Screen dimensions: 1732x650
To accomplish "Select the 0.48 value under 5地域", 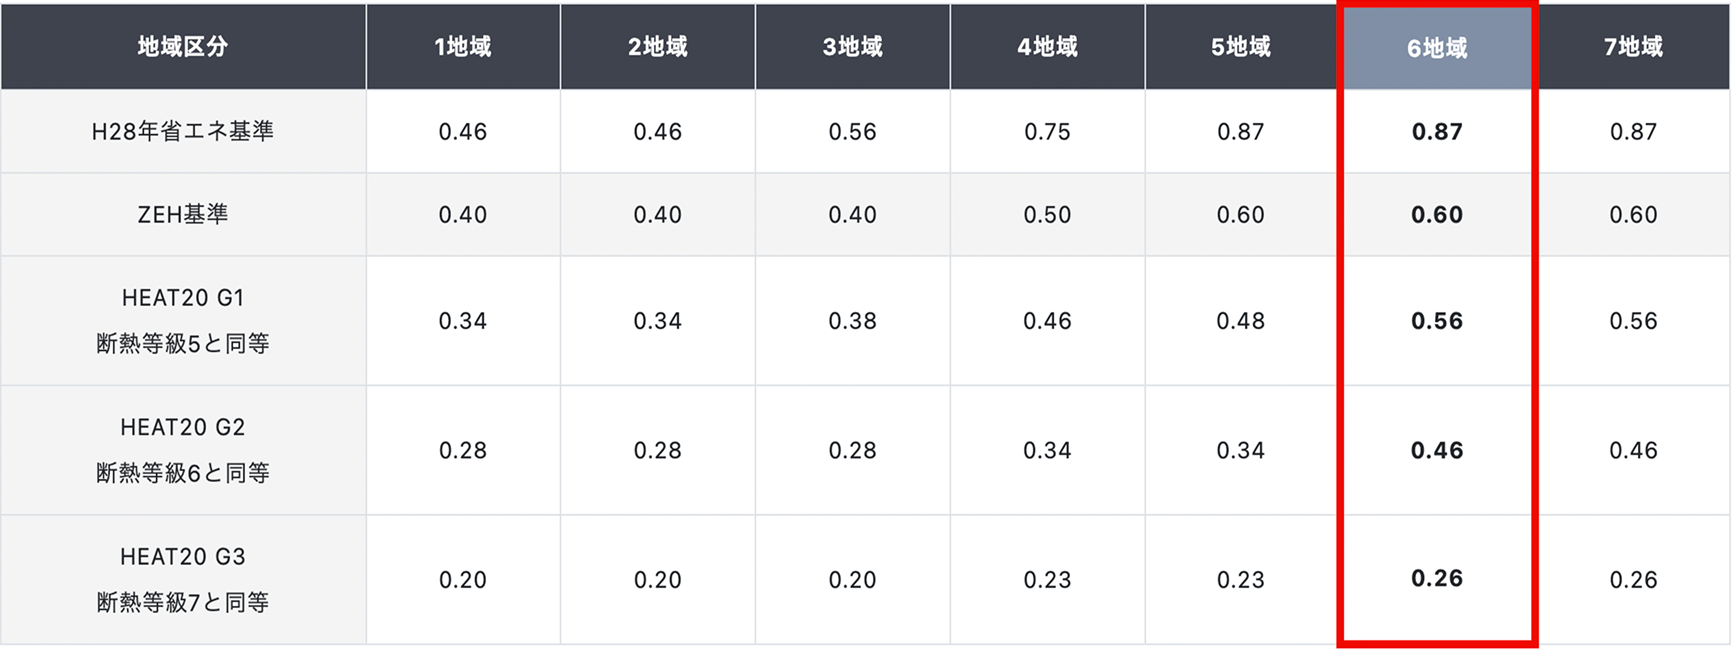I will [1240, 321].
